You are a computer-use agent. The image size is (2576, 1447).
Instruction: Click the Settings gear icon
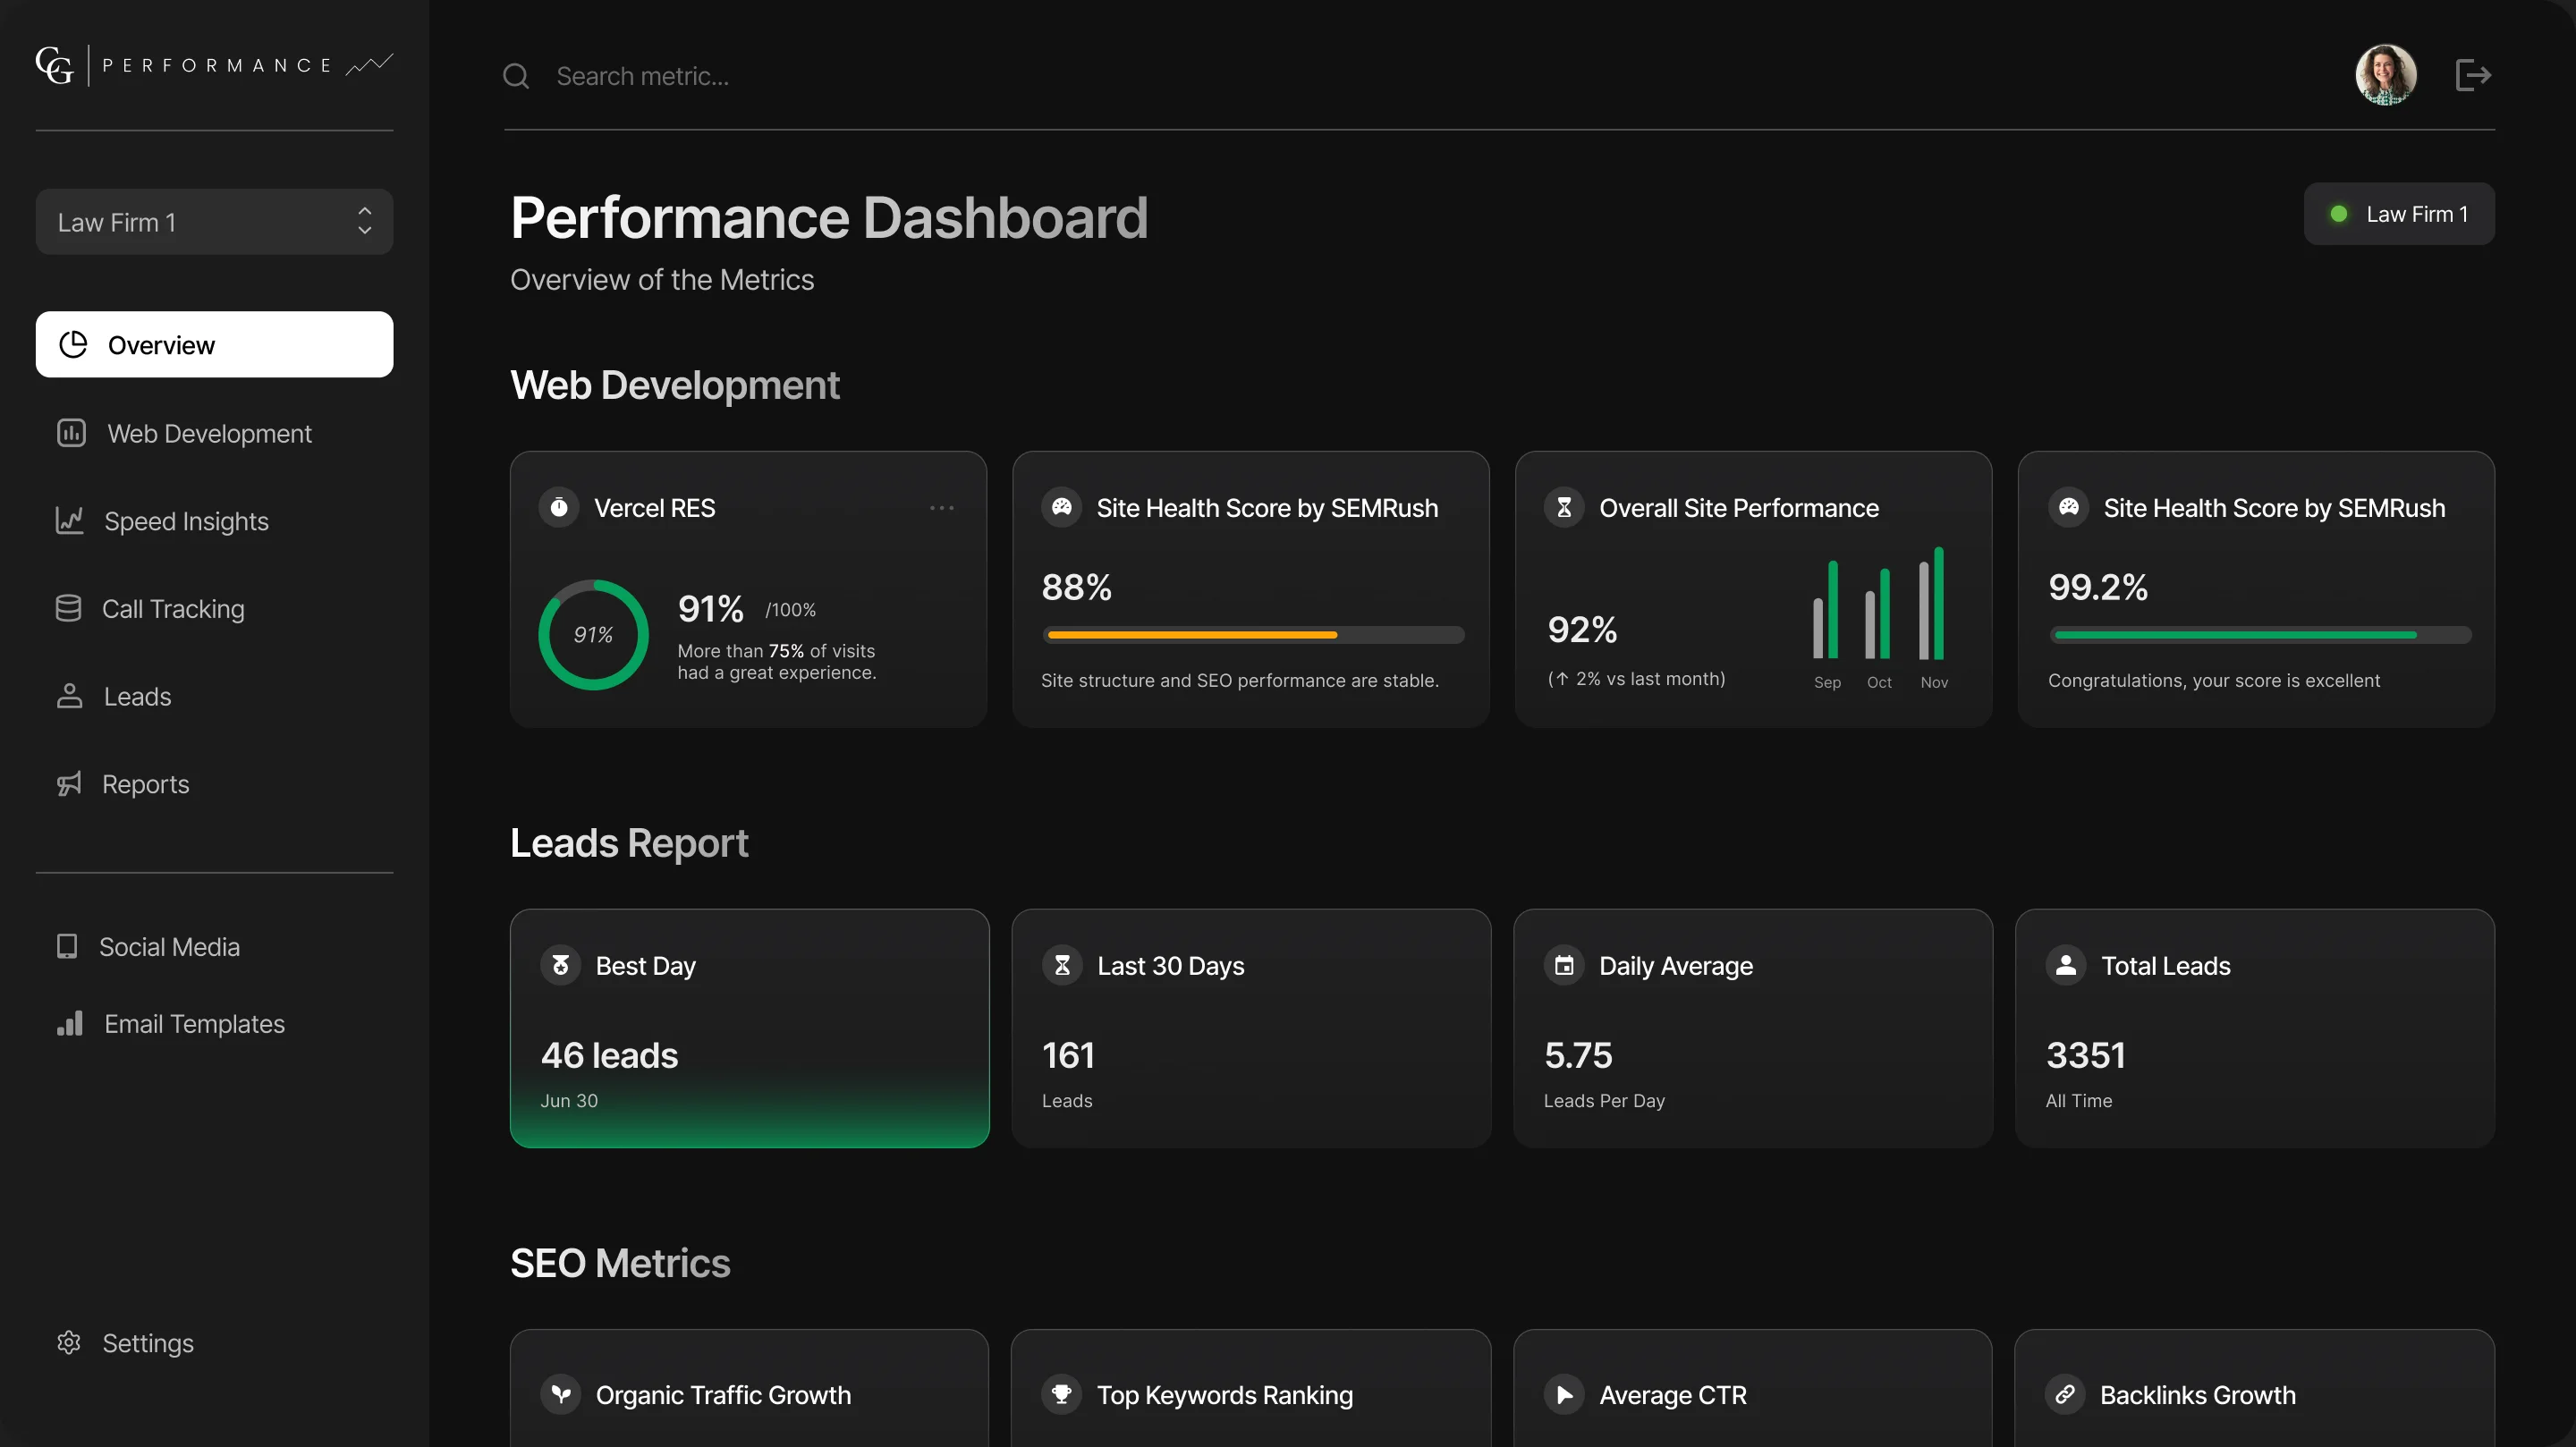pos(69,1342)
